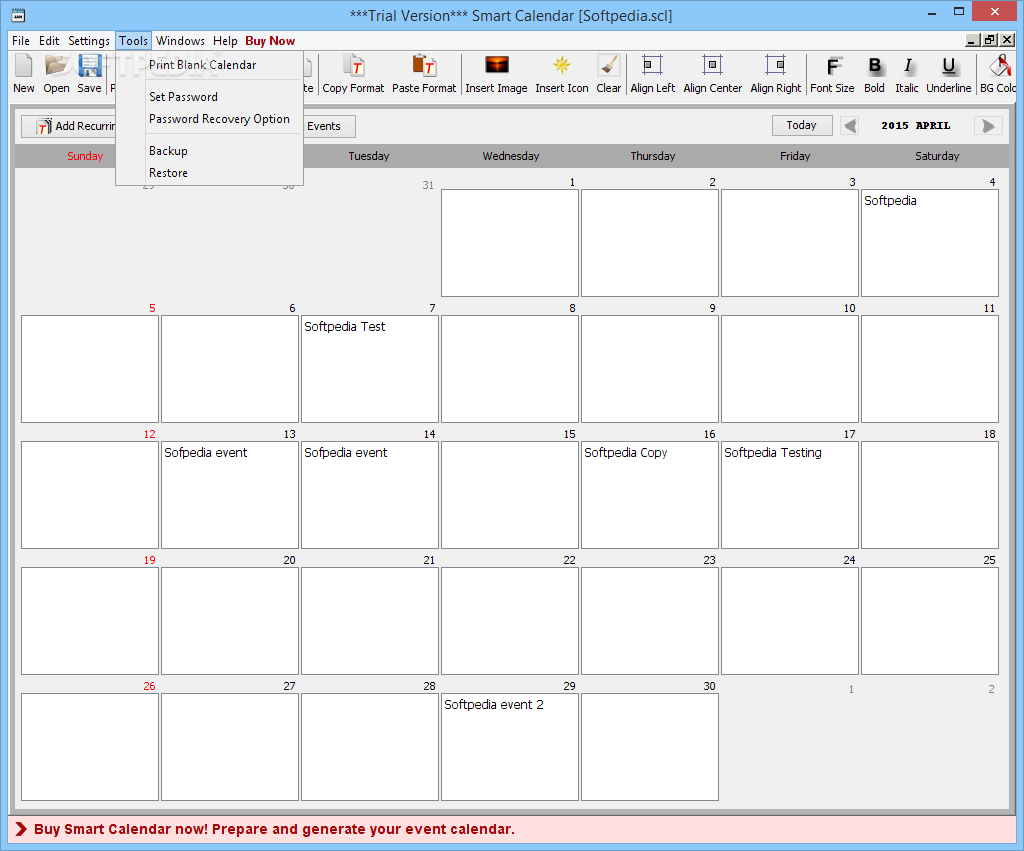Save the calendar using Save icon

point(89,74)
